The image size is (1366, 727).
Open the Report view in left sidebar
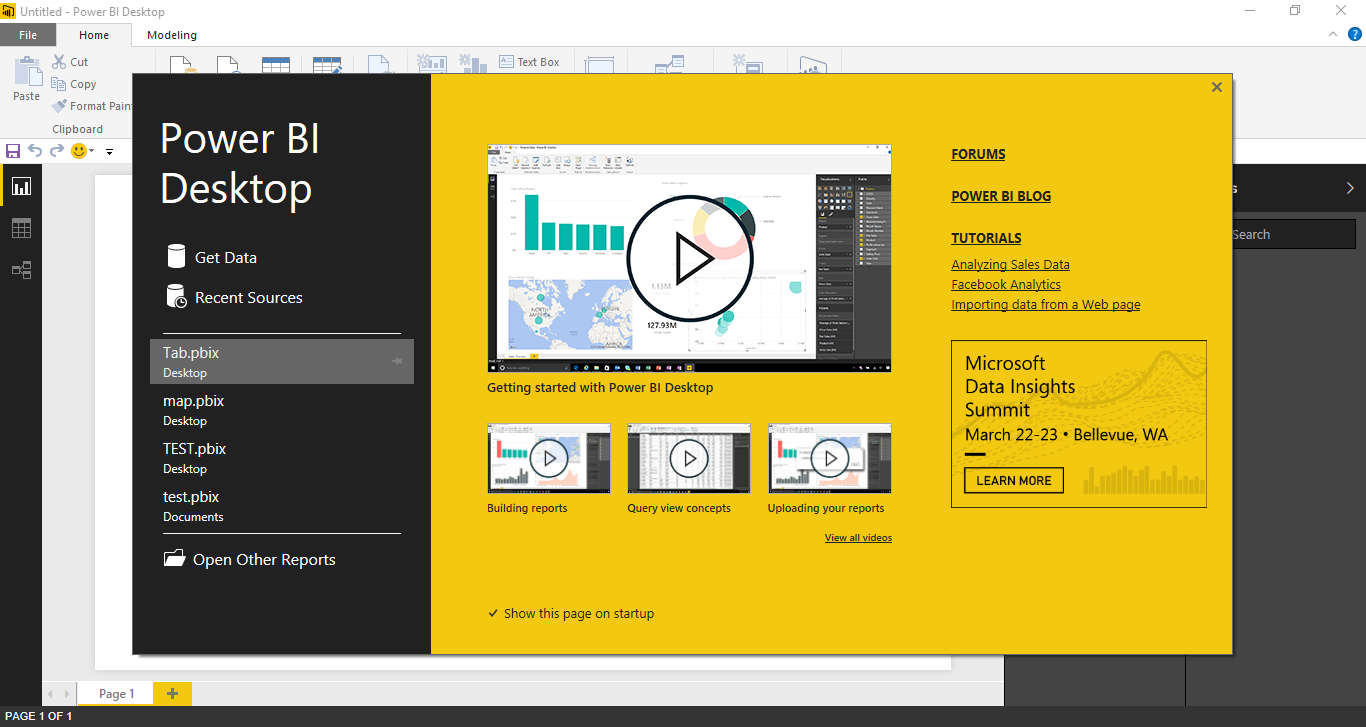[21, 186]
